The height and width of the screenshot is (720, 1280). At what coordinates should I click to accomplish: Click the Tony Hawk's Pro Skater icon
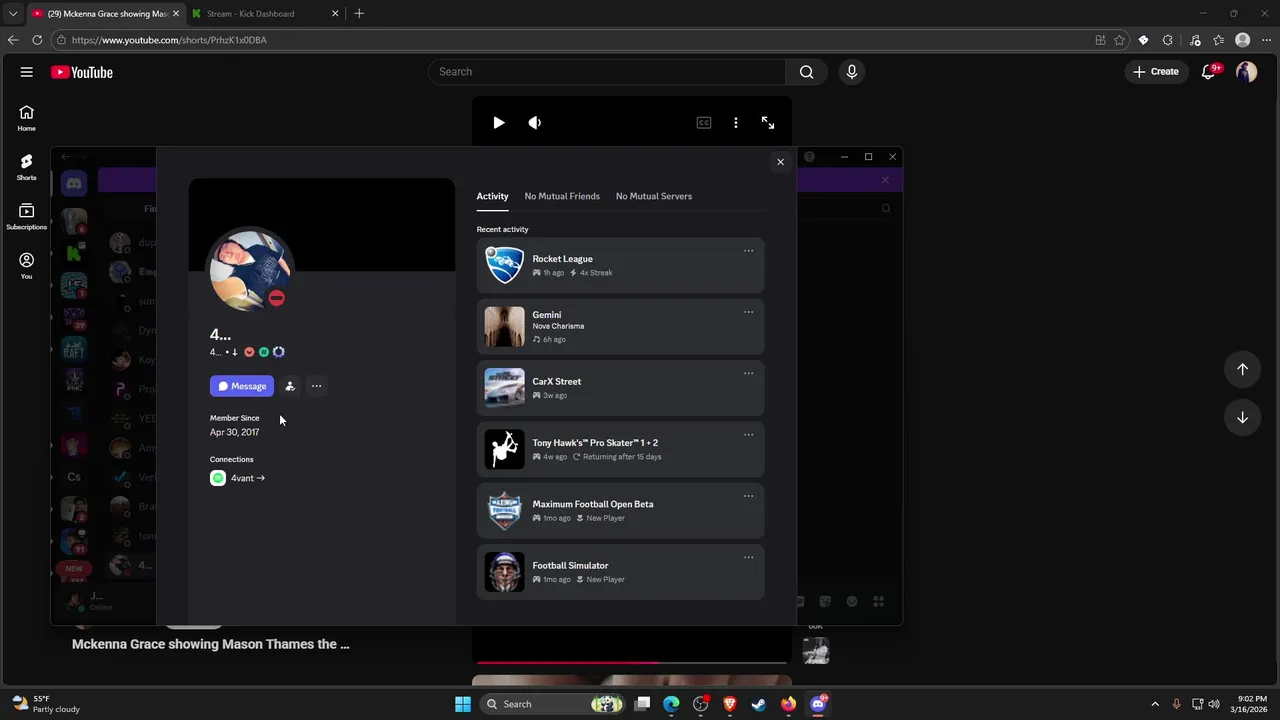click(504, 449)
